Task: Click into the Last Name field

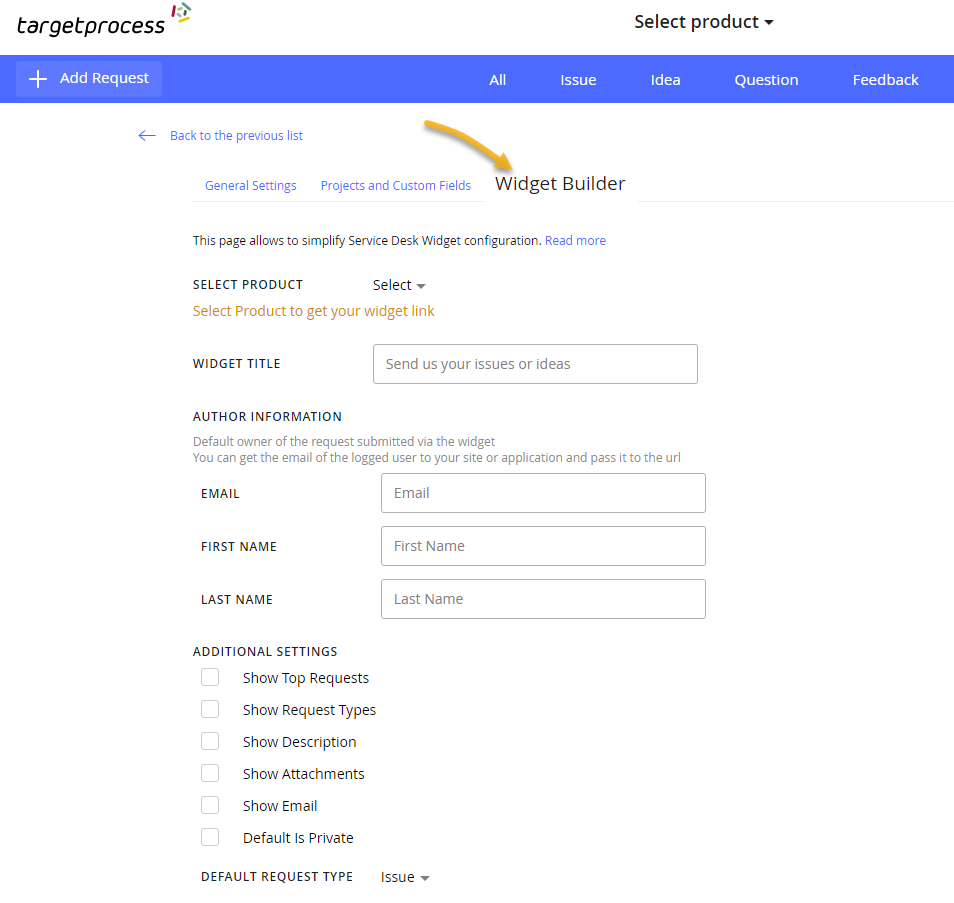Action: click(543, 599)
